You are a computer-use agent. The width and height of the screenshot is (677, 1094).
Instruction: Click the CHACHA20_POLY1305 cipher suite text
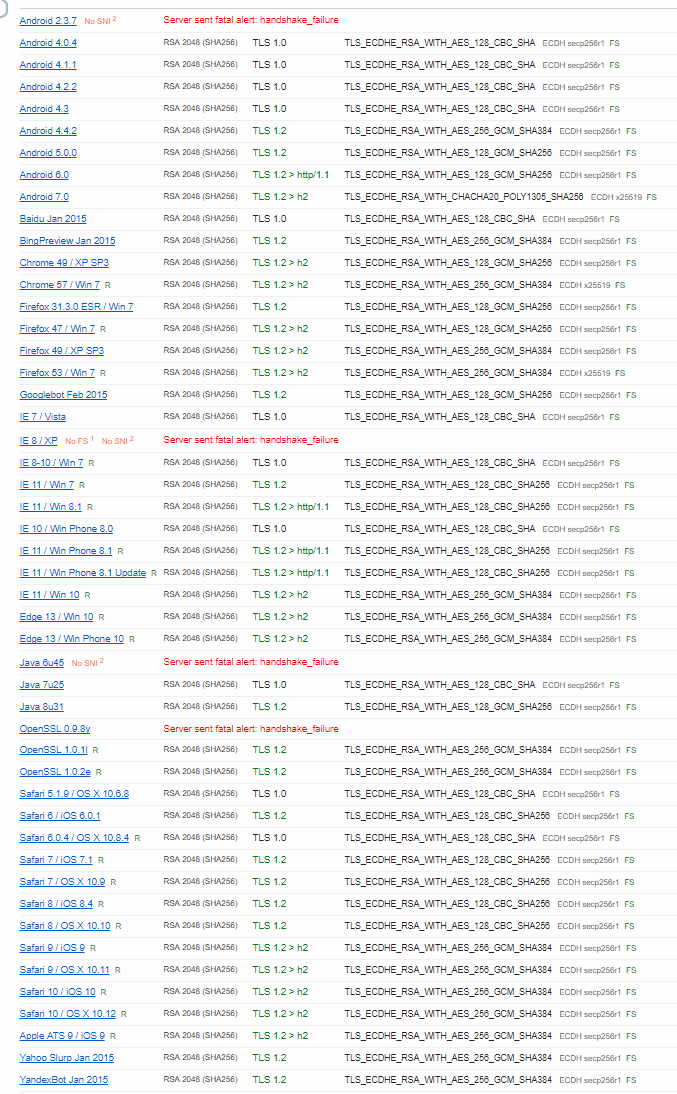pyautogui.click(x=463, y=197)
